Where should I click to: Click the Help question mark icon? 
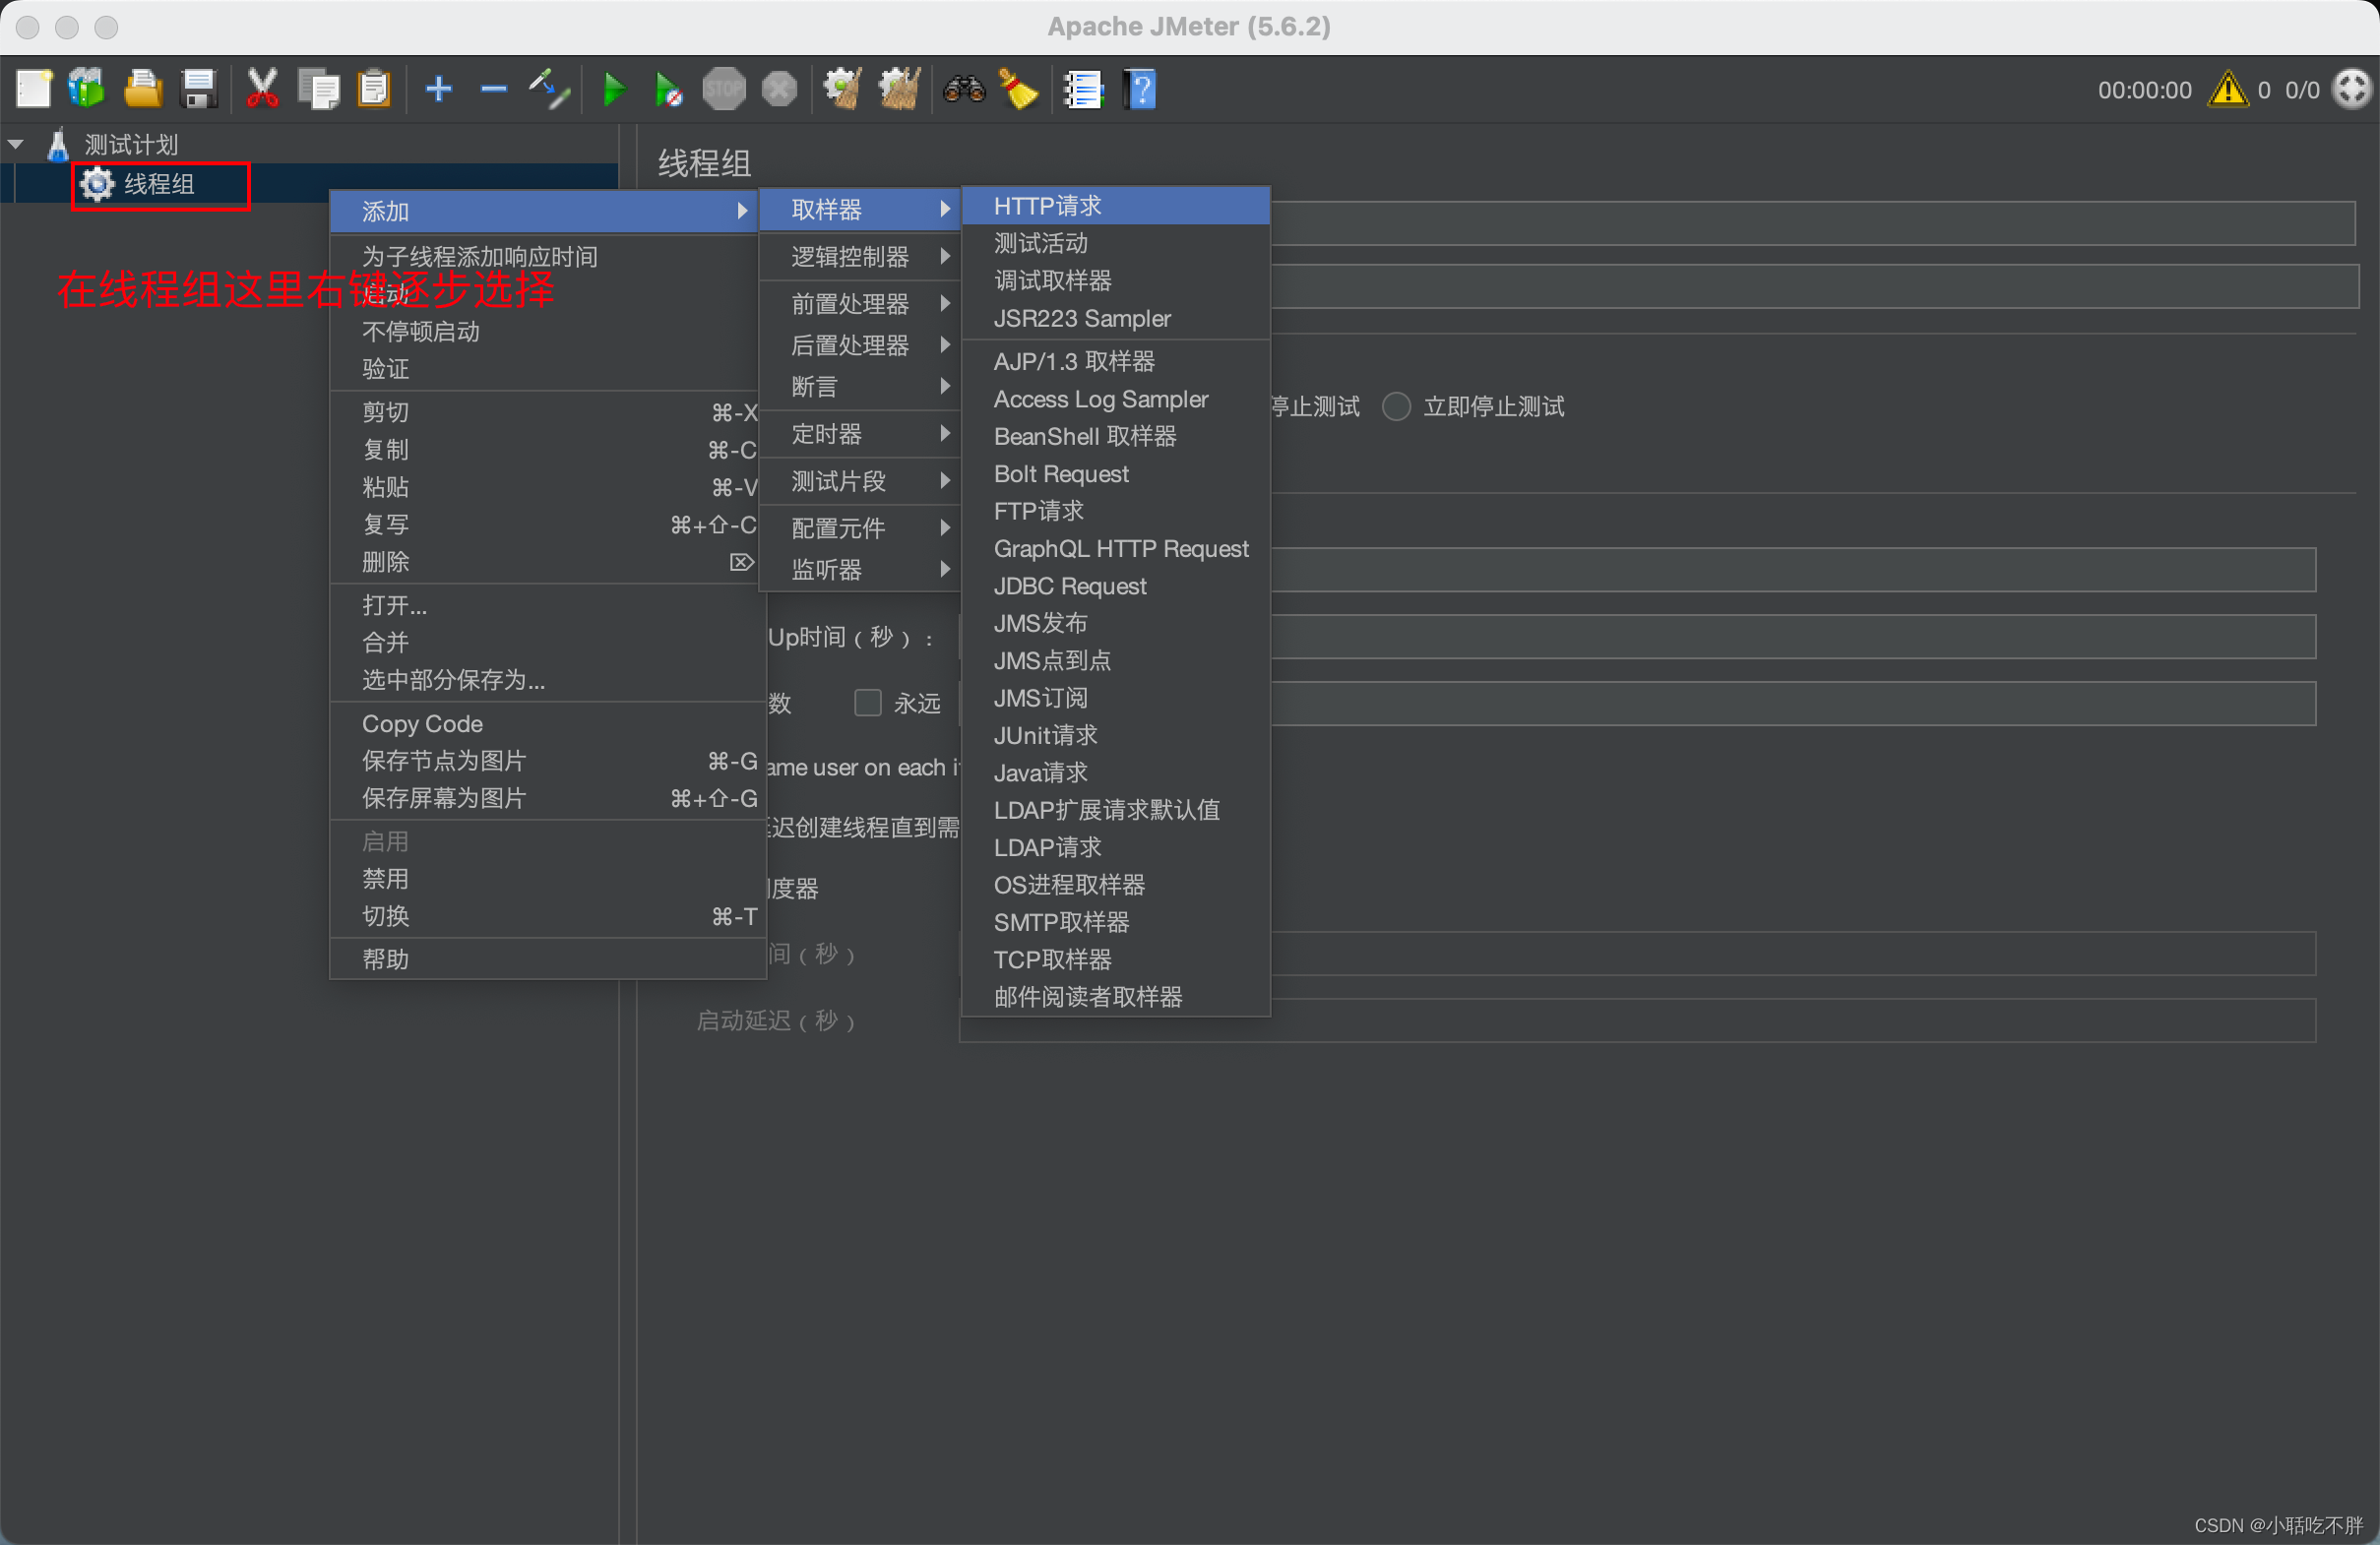tap(1140, 89)
